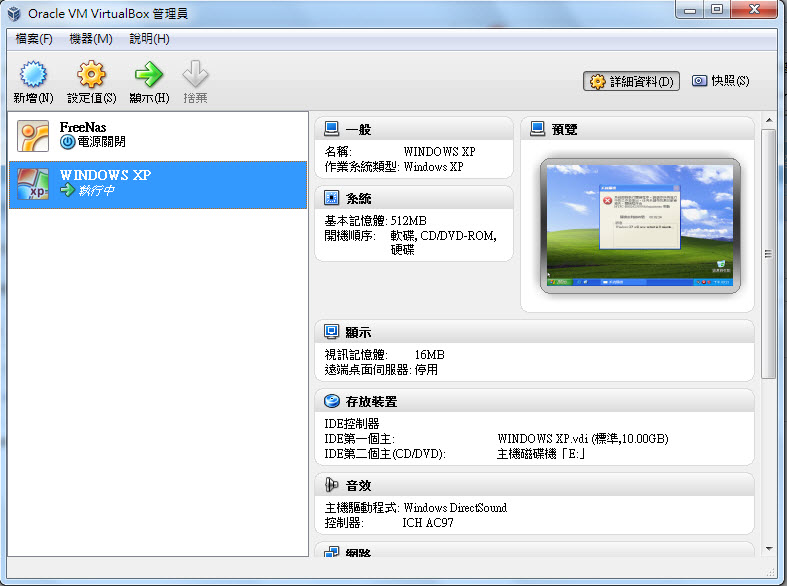Viewport: 787px width, 586px height.
Task: Click the 視訊記憶體 16MB value
Action: pyautogui.click(x=430, y=355)
